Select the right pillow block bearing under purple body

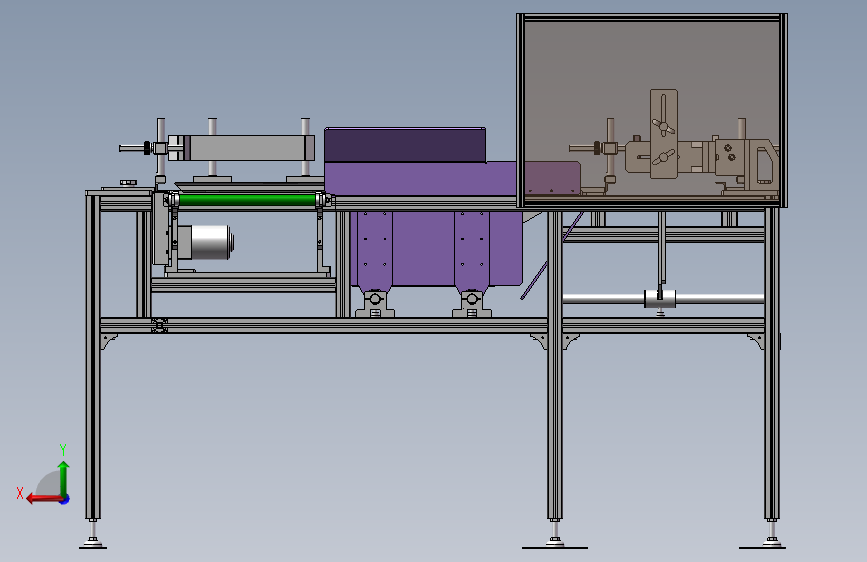[472, 305]
